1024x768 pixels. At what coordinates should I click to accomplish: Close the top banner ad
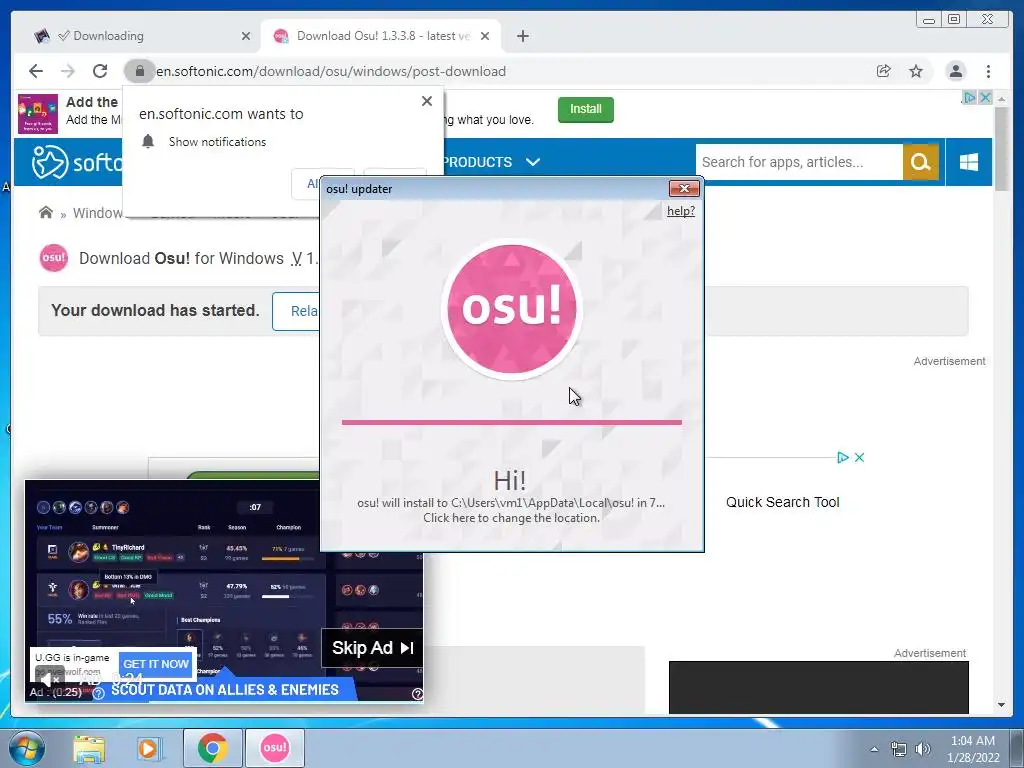(985, 97)
